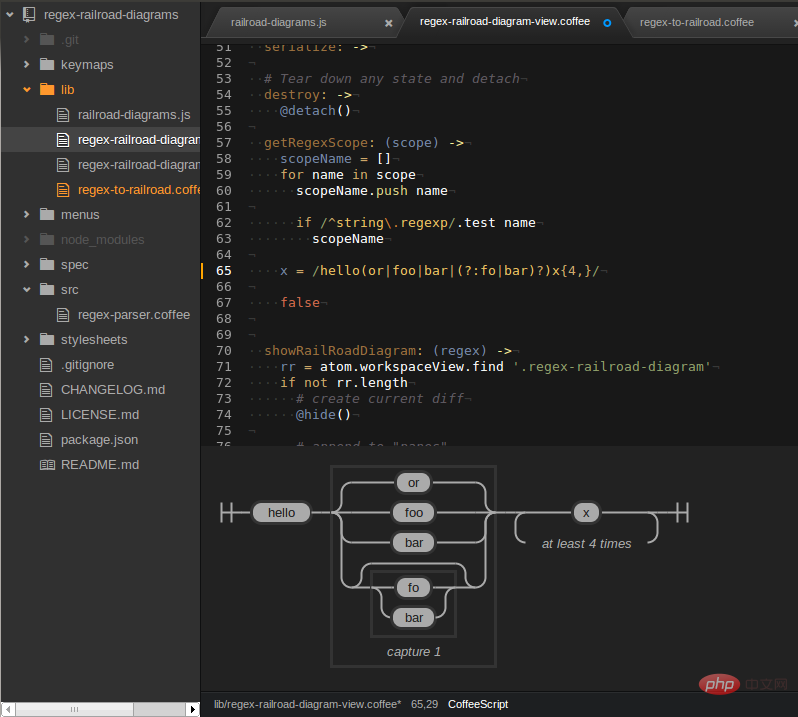This screenshot has width=798, height=717.
Task: Click the tree view scroll right arrow
Action: coord(192,709)
